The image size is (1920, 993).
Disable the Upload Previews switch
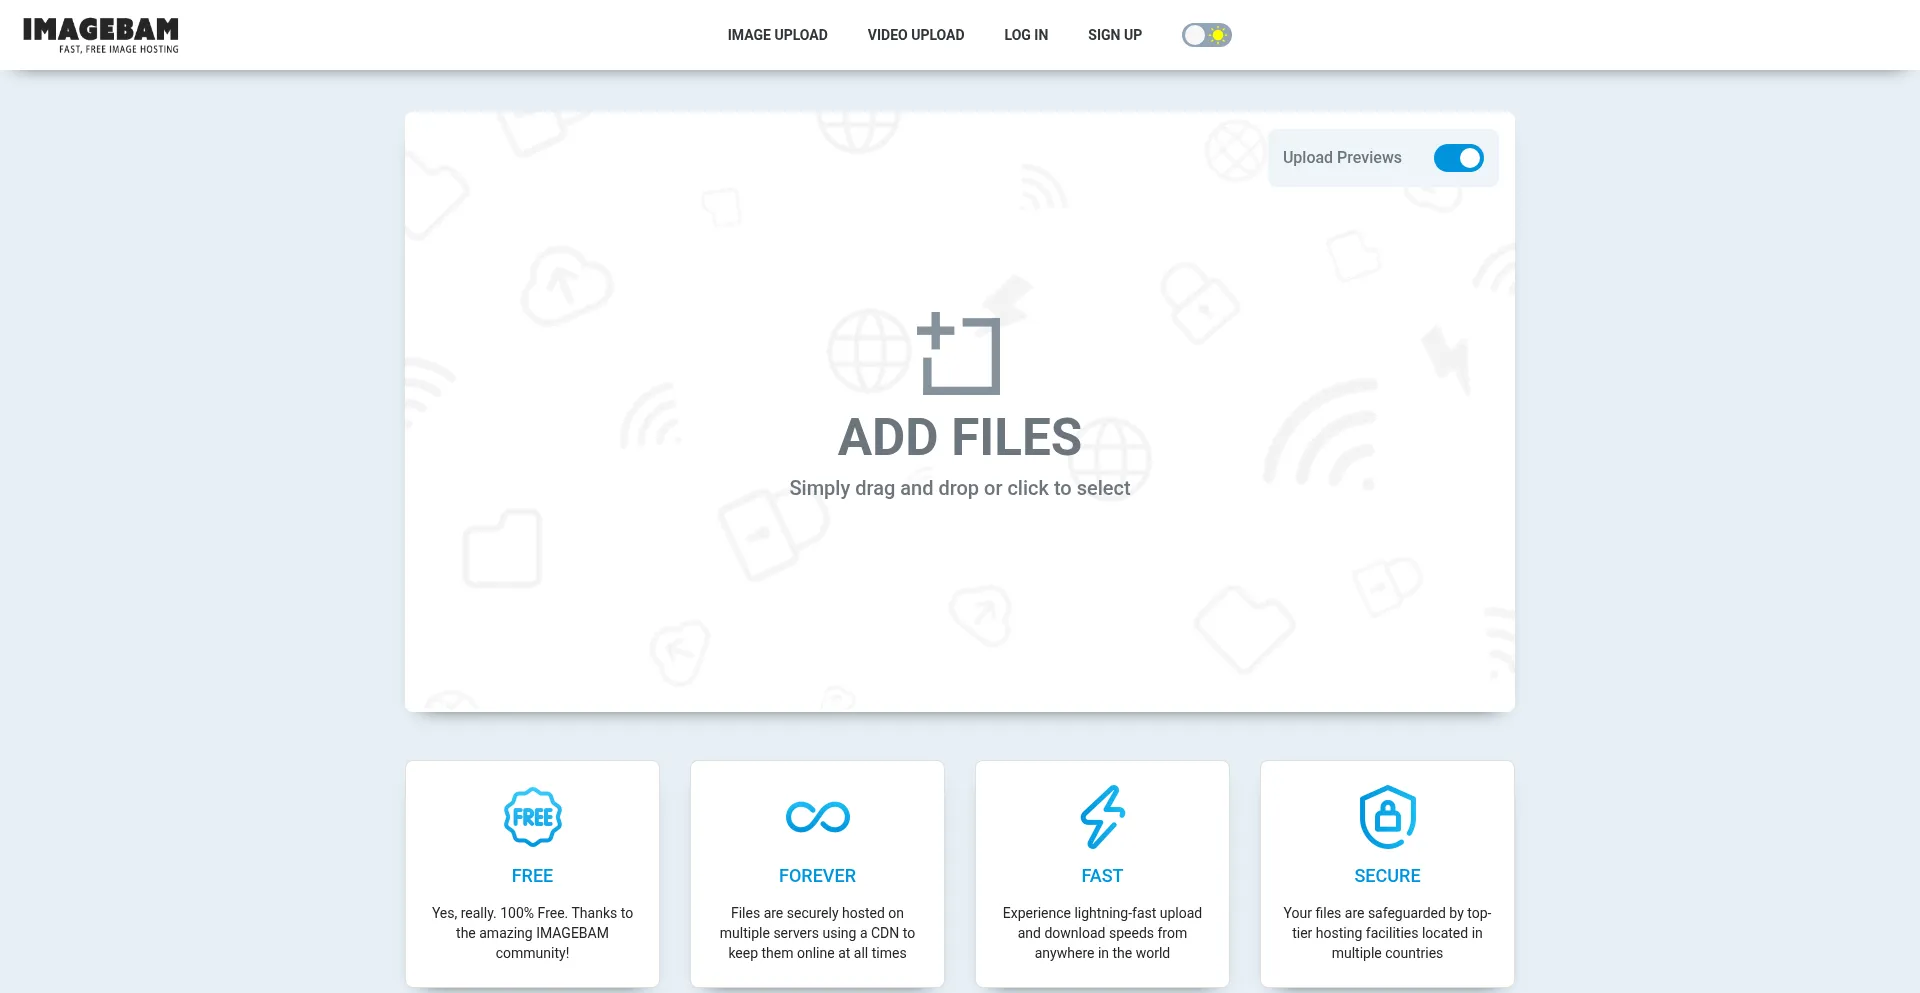(1458, 158)
